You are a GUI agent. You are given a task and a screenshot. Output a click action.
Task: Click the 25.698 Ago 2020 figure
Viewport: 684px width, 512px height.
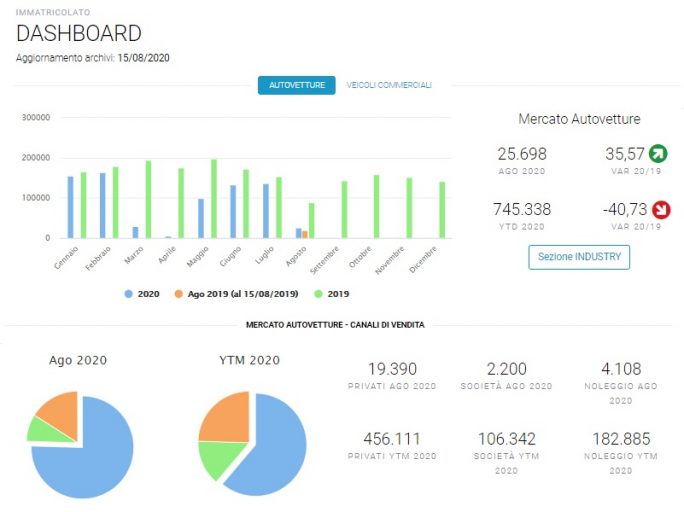click(x=522, y=154)
